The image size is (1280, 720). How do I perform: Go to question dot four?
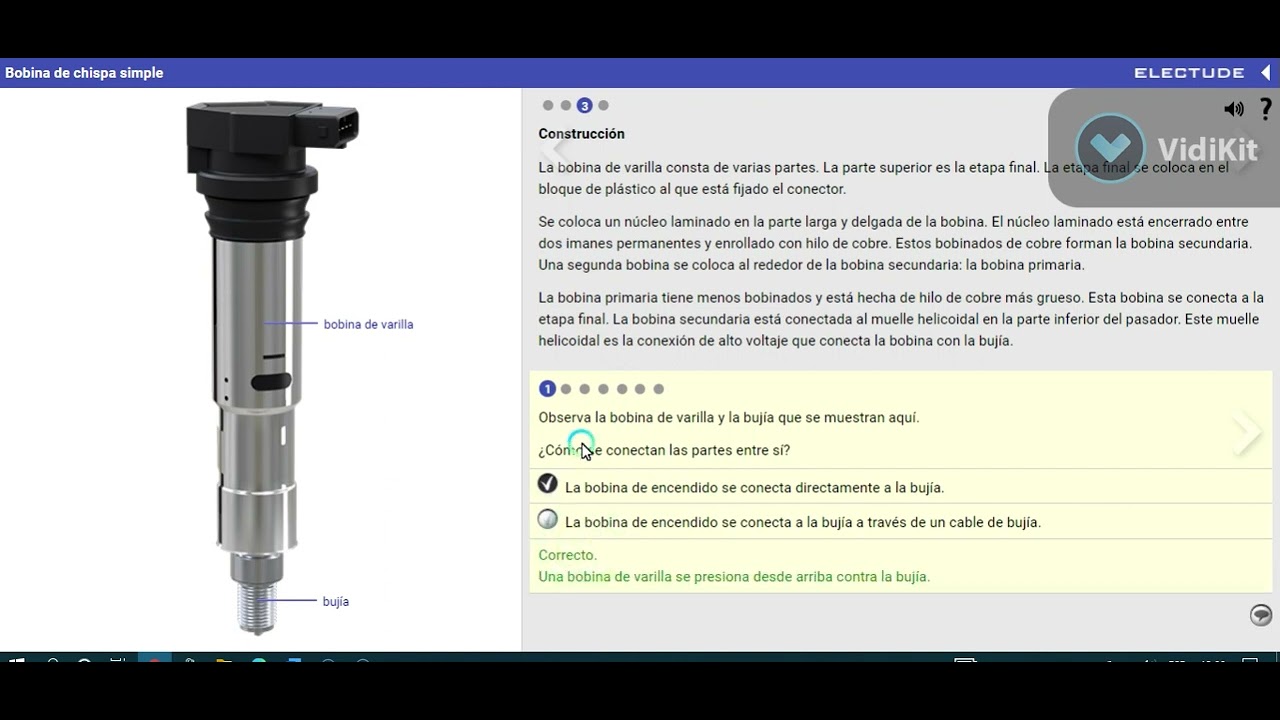click(603, 389)
